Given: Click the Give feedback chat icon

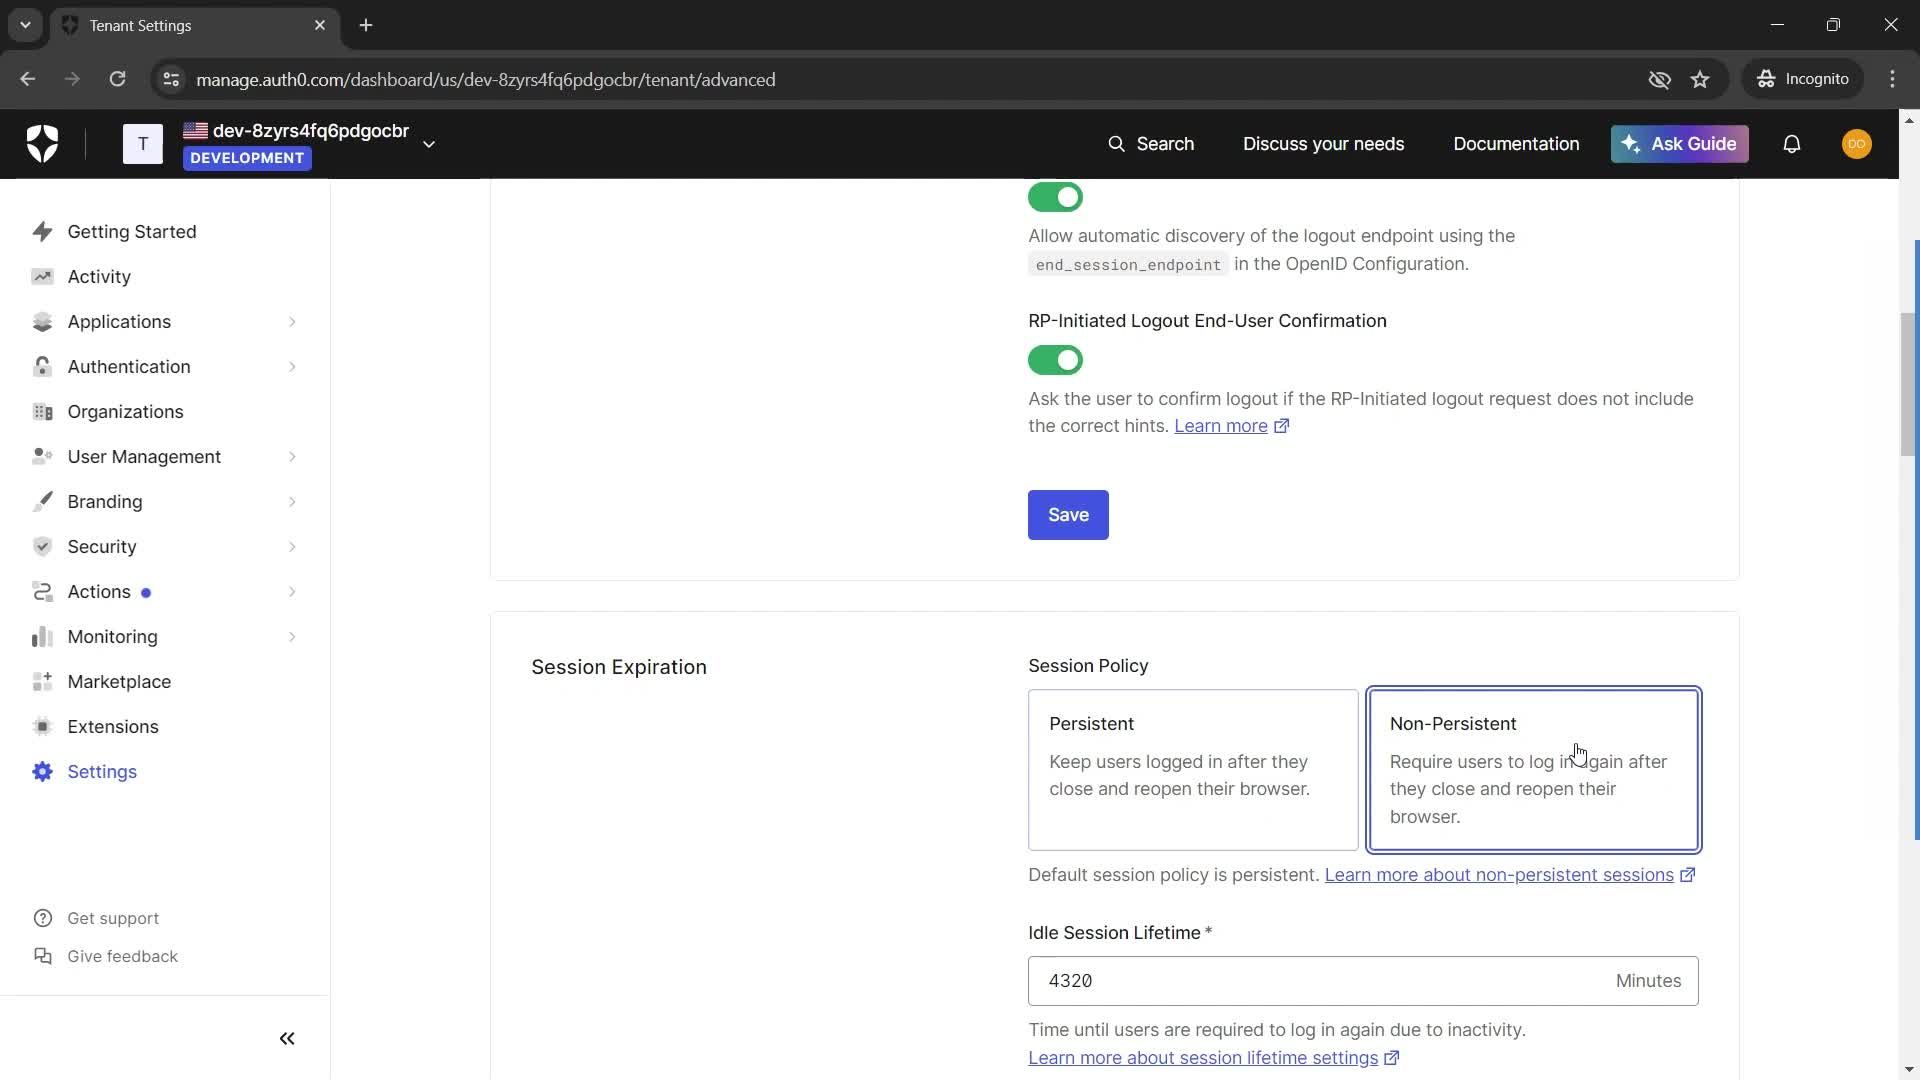Looking at the screenshot, I should tap(42, 957).
